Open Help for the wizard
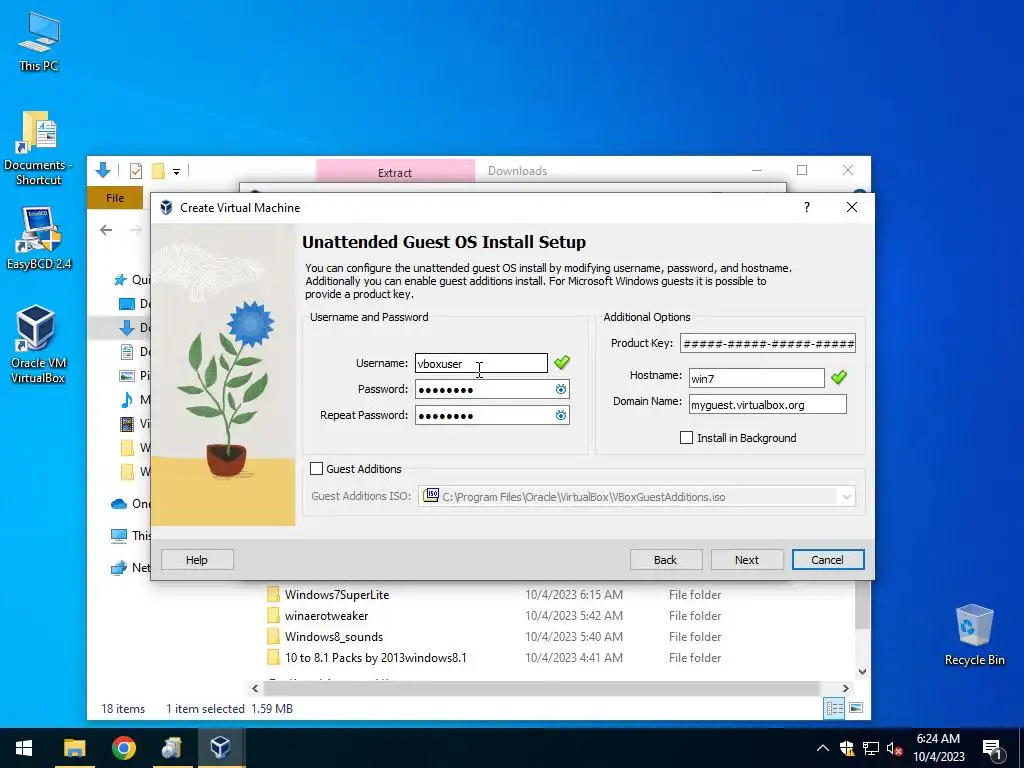 pos(197,560)
